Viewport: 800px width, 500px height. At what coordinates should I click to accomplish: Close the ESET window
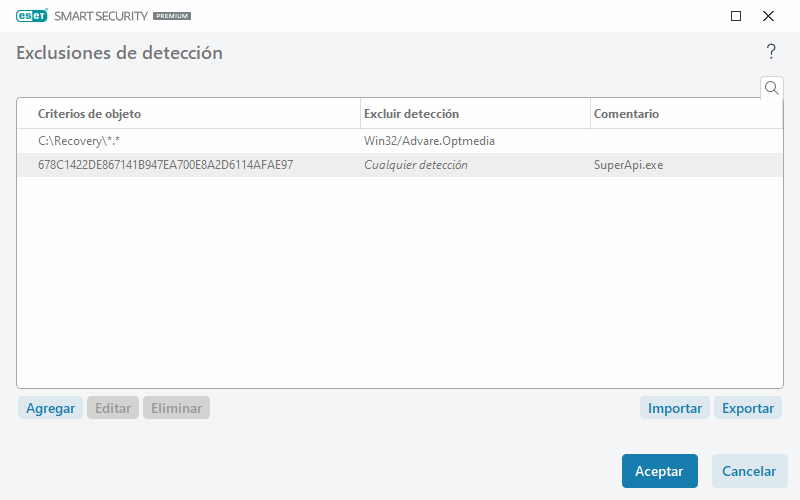click(768, 16)
